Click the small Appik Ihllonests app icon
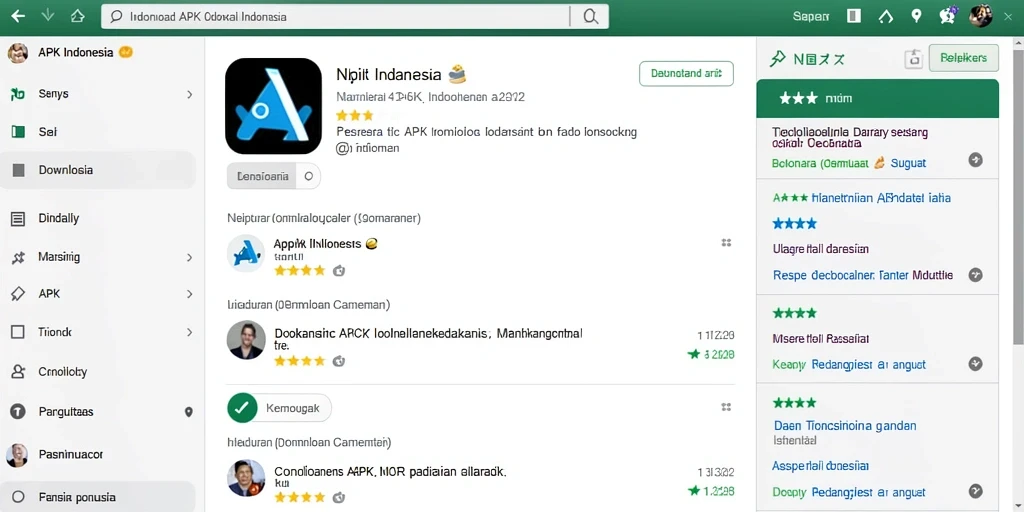The image size is (1024, 512). pyautogui.click(x=246, y=253)
